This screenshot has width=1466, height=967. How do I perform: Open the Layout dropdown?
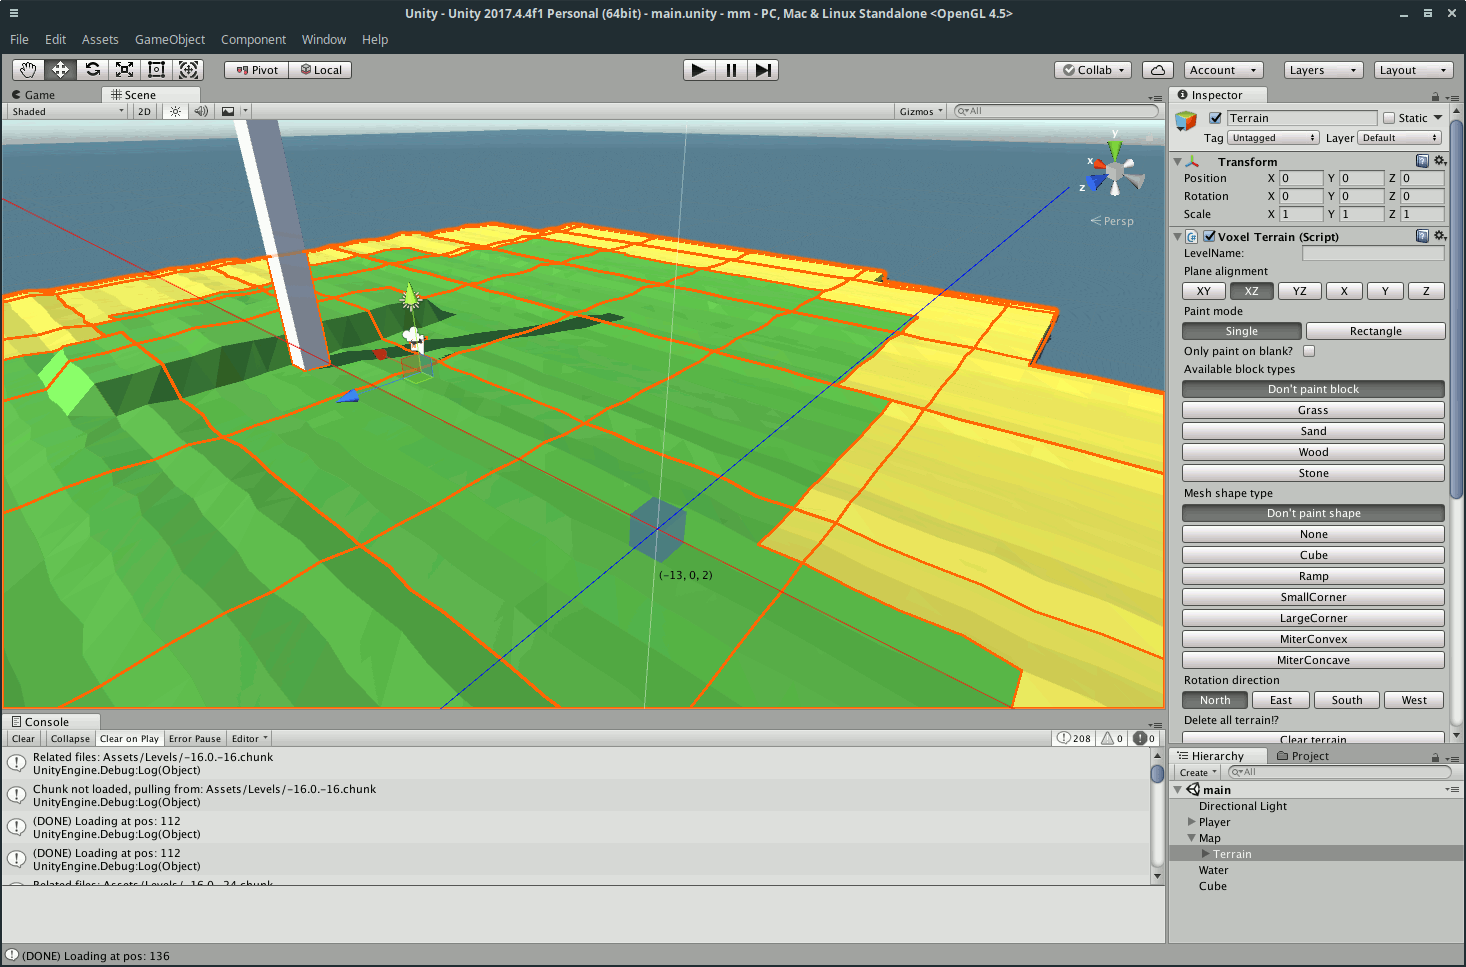1412,70
